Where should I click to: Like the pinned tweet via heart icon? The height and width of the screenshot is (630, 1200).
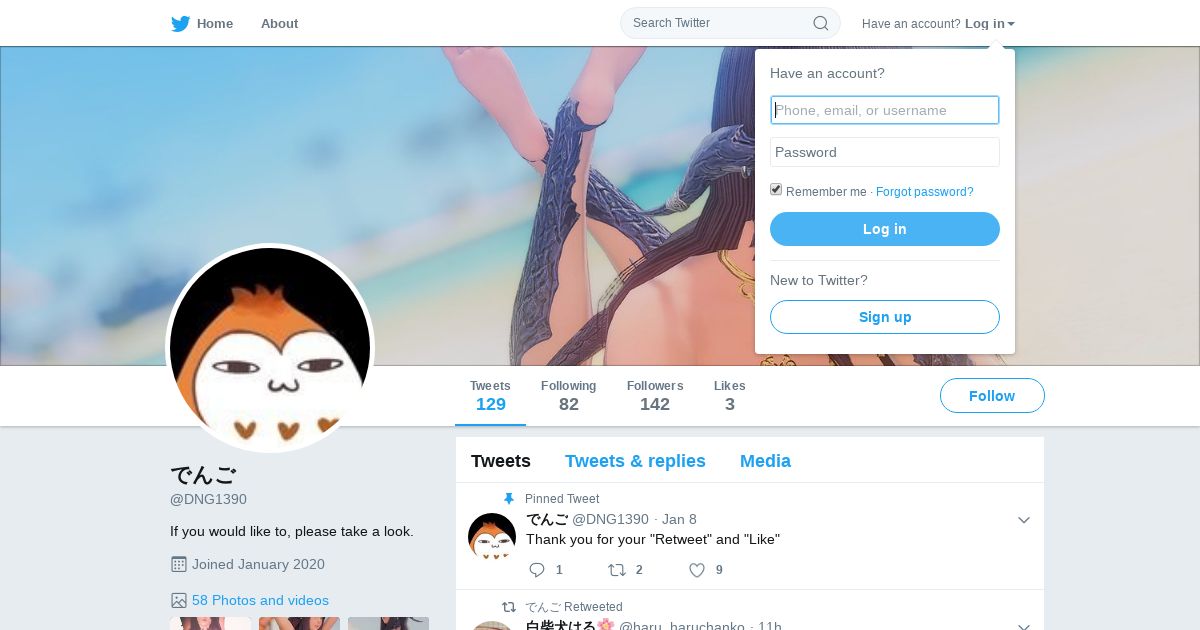697,570
